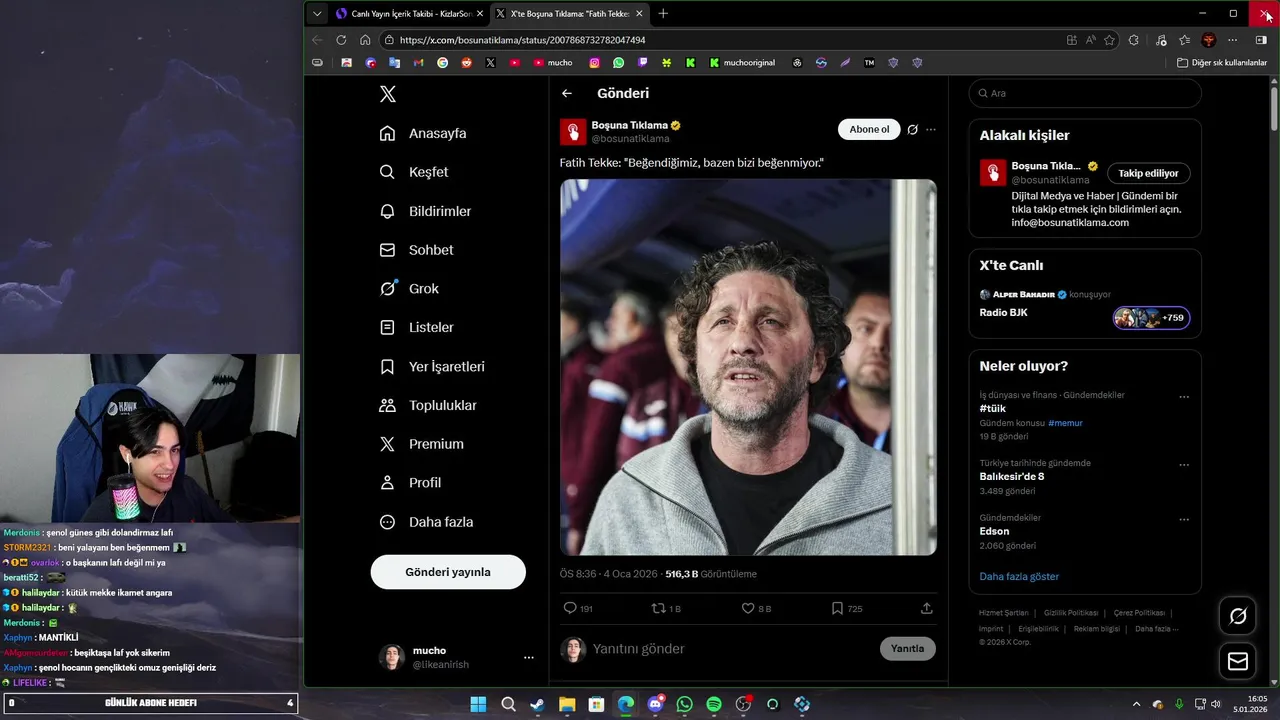
Task: Click Takip ediliyor button
Action: (x=1148, y=173)
